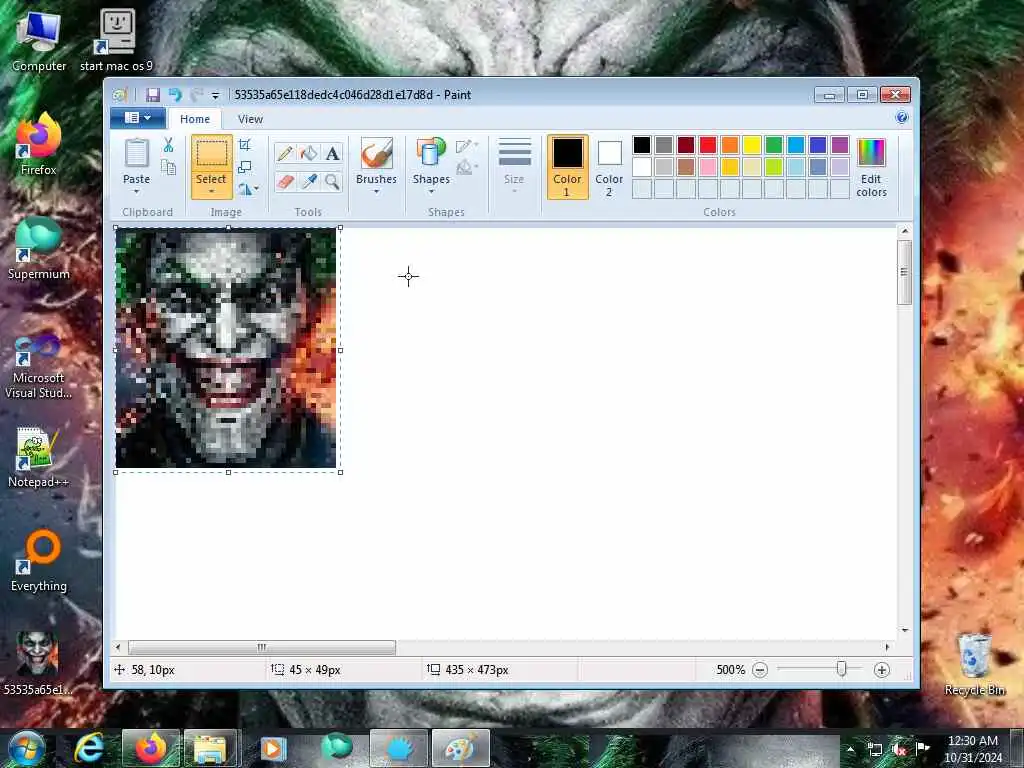Activate Color 2 swatch button
1024x768 pixels.
click(609, 167)
